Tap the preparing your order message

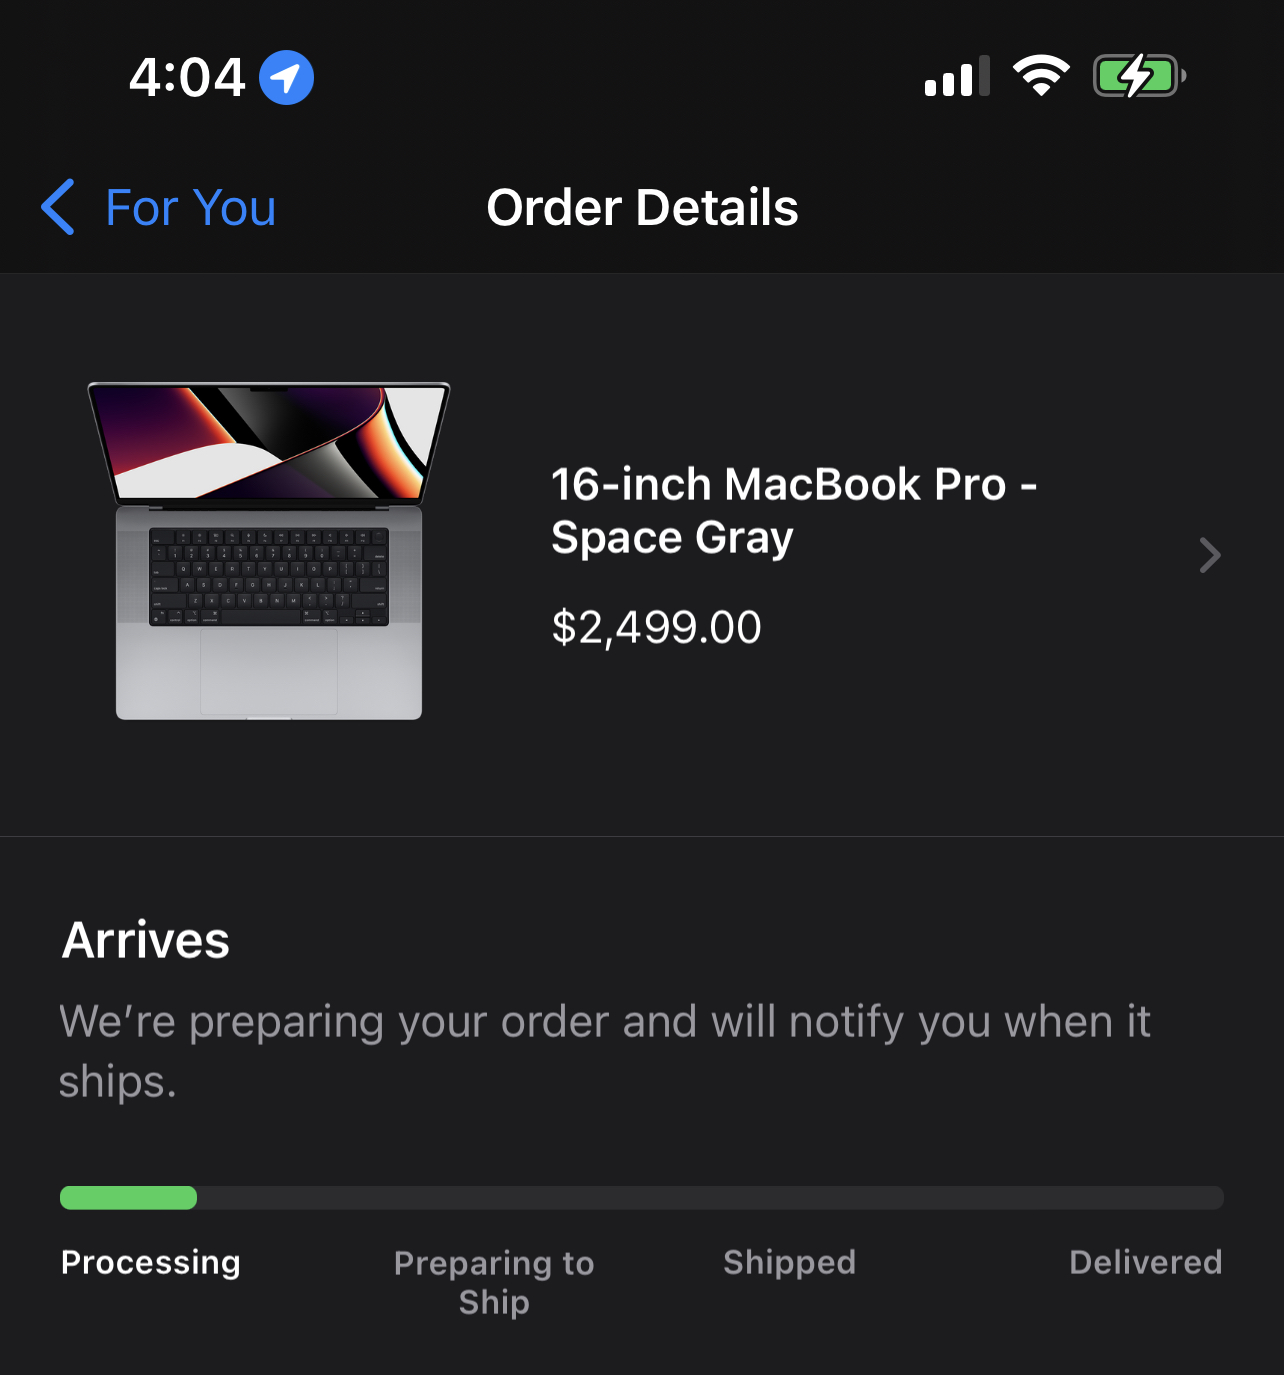[x=604, y=1051]
